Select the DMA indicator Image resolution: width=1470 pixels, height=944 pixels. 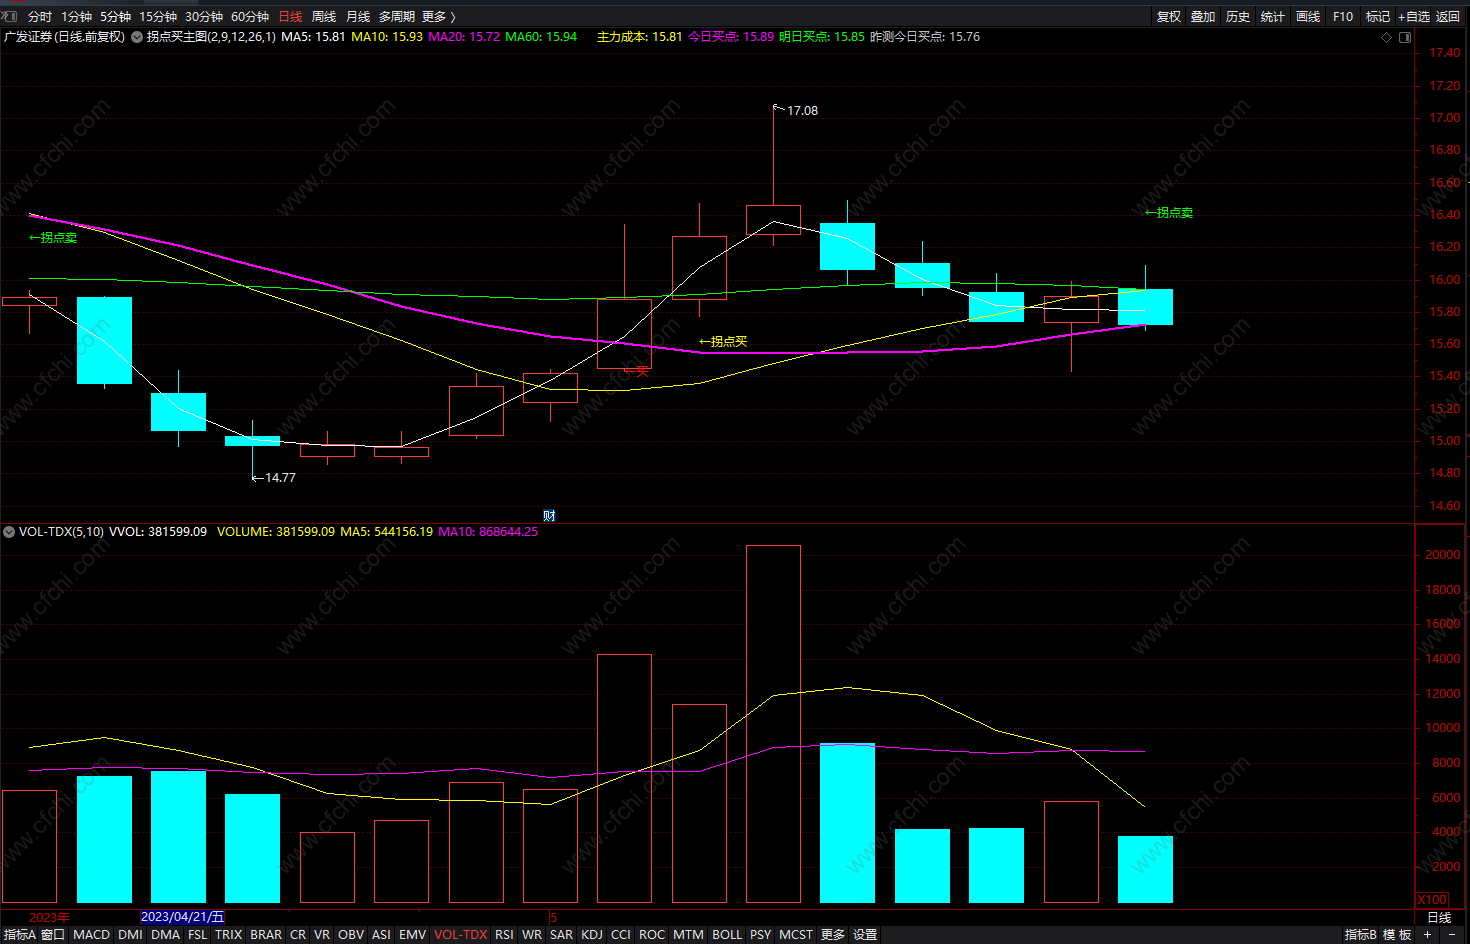coord(165,935)
